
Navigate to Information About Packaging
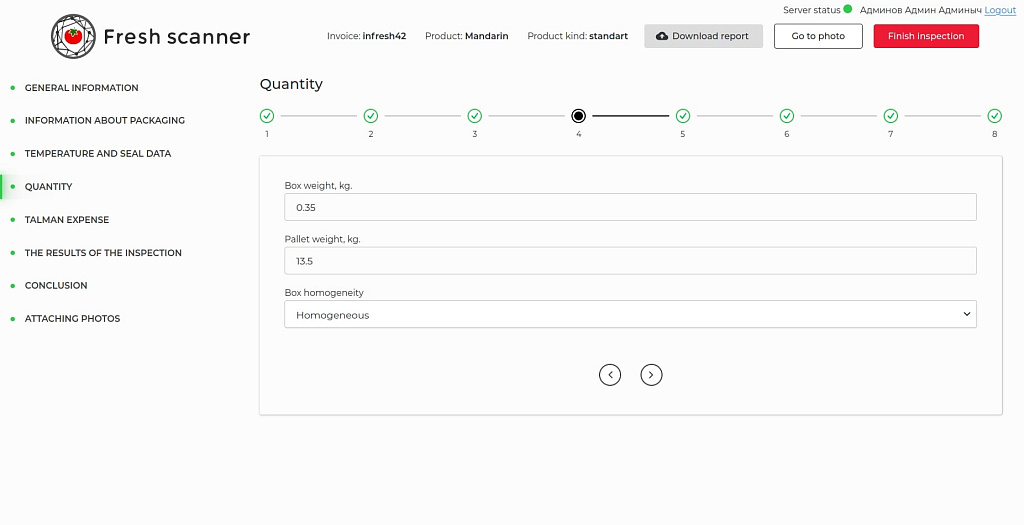[104, 121]
